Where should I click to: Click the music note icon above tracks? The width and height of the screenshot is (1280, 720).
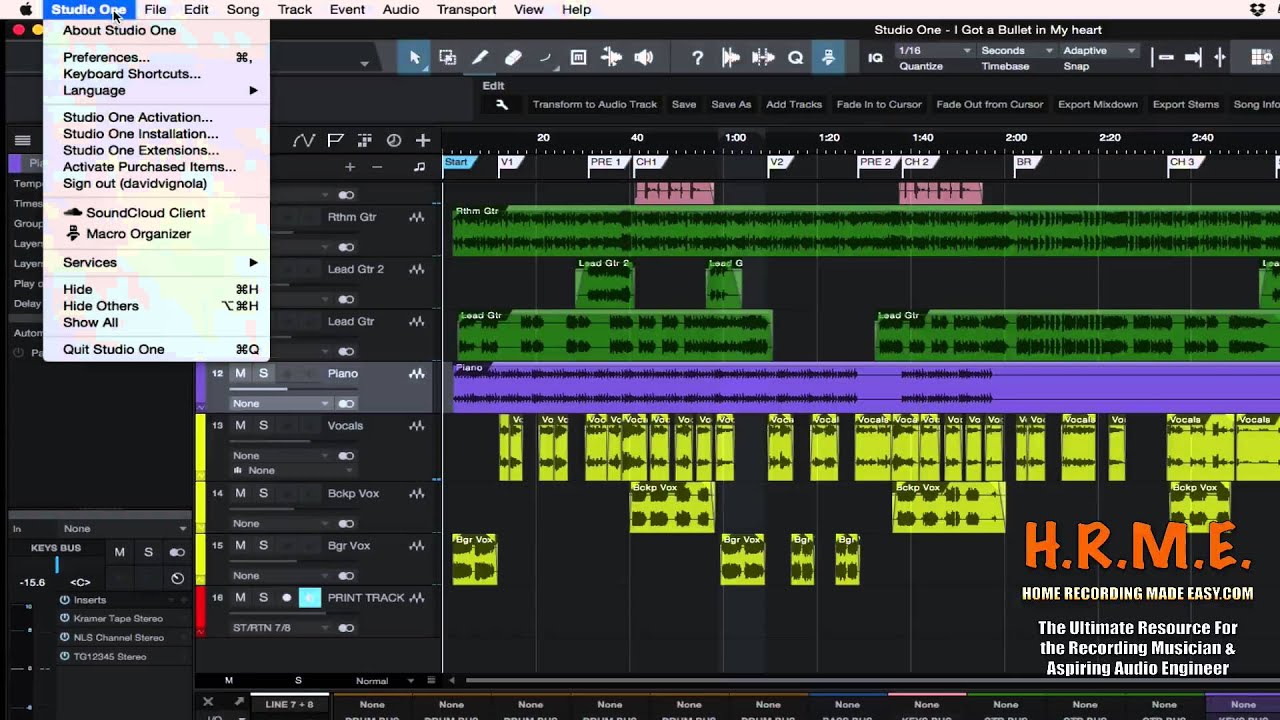click(419, 167)
